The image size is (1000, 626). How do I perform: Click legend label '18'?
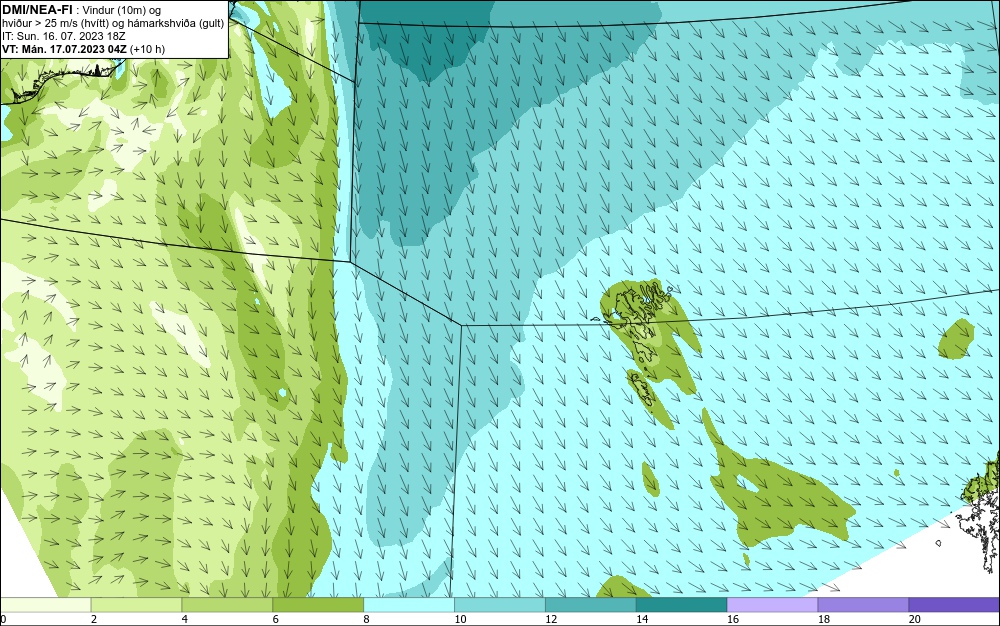point(823,619)
